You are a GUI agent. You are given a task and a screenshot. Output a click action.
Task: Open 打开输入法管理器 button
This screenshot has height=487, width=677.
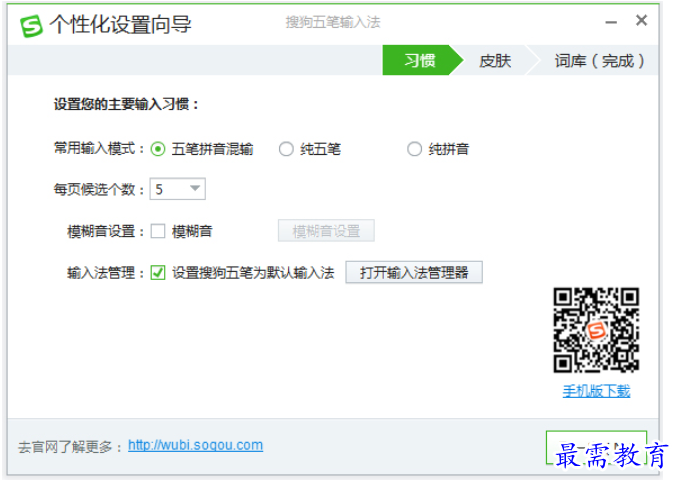coord(414,272)
